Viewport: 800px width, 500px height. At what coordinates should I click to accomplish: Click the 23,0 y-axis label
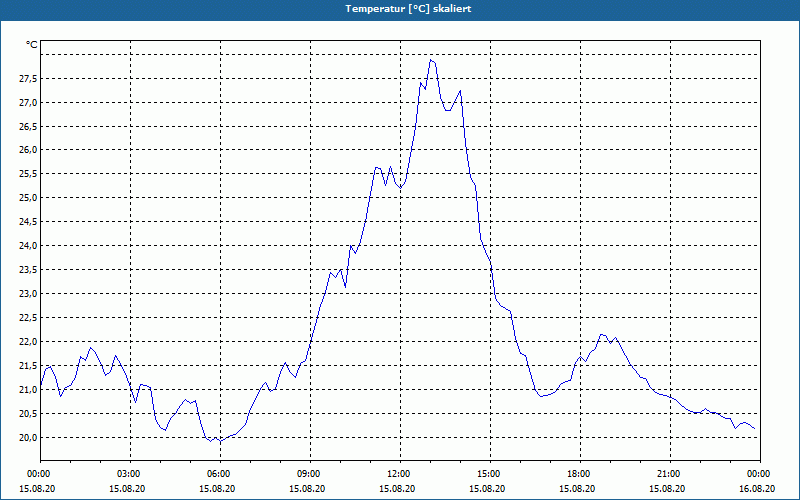coord(29,294)
